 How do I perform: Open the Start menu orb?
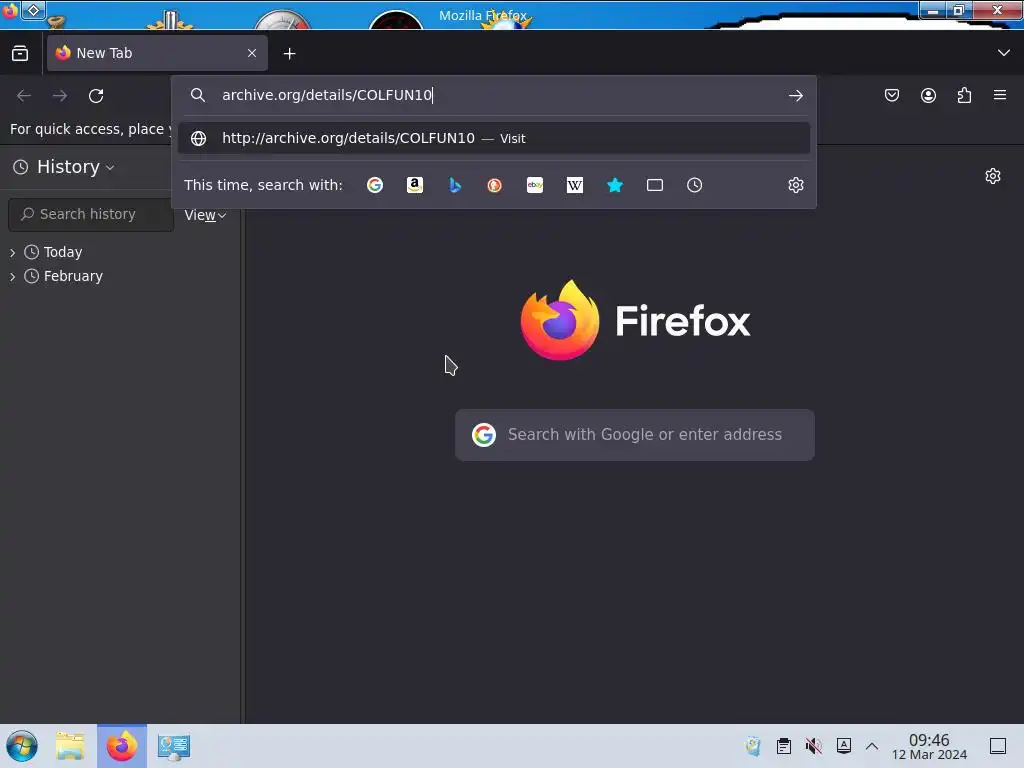point(22,746)
